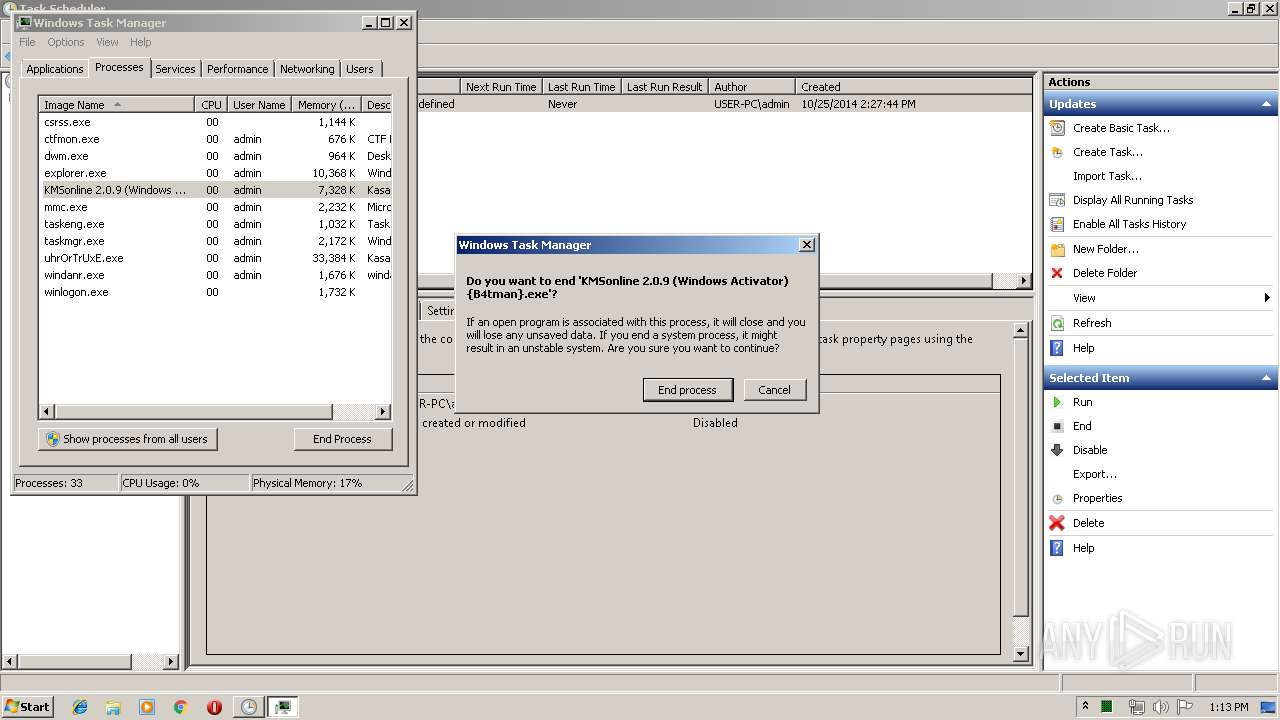
Task: Switch to the Networking tab
Action: (x=307, y=69)
